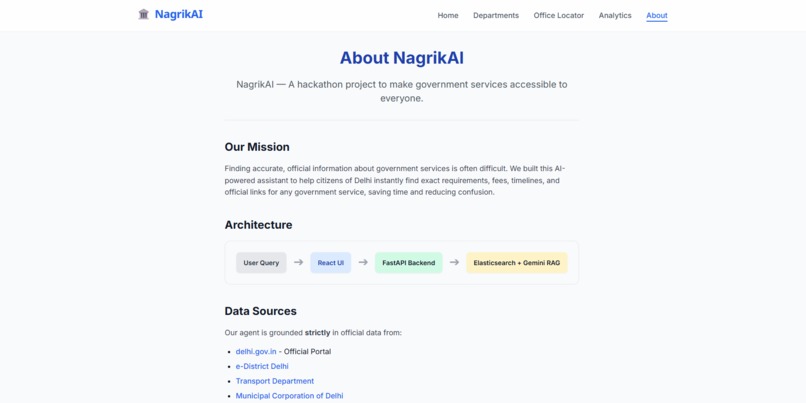This screenshot has width=806, height=403.
Task: Click the Elasticsearch + Gemini RAG box
Action: (517, 263)
